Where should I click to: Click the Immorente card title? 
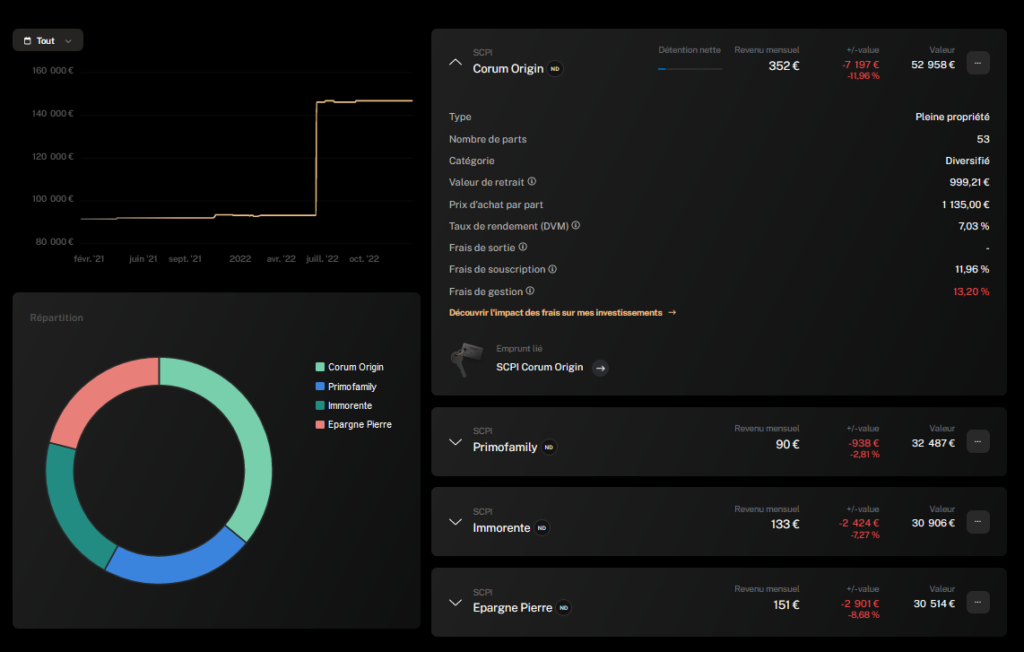click(502, 528)
